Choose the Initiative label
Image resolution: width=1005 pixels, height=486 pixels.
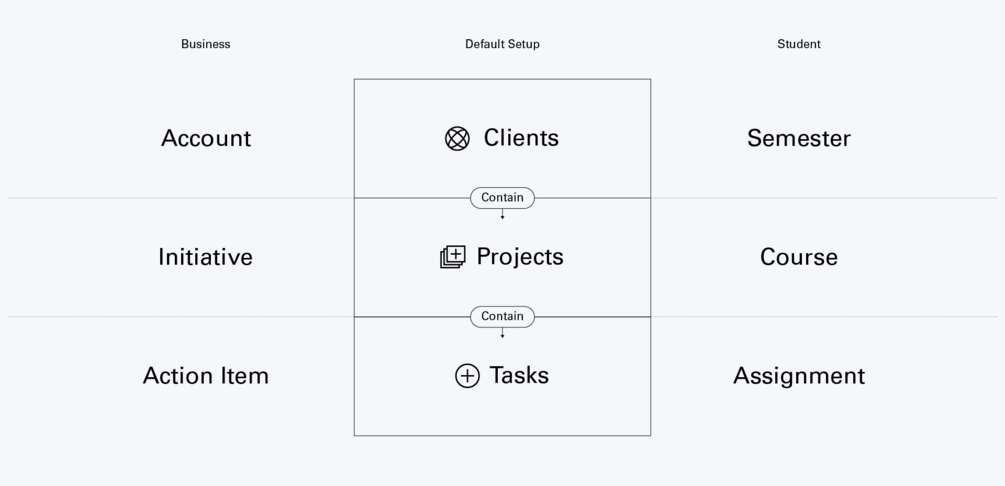click(x=206, y=257)
